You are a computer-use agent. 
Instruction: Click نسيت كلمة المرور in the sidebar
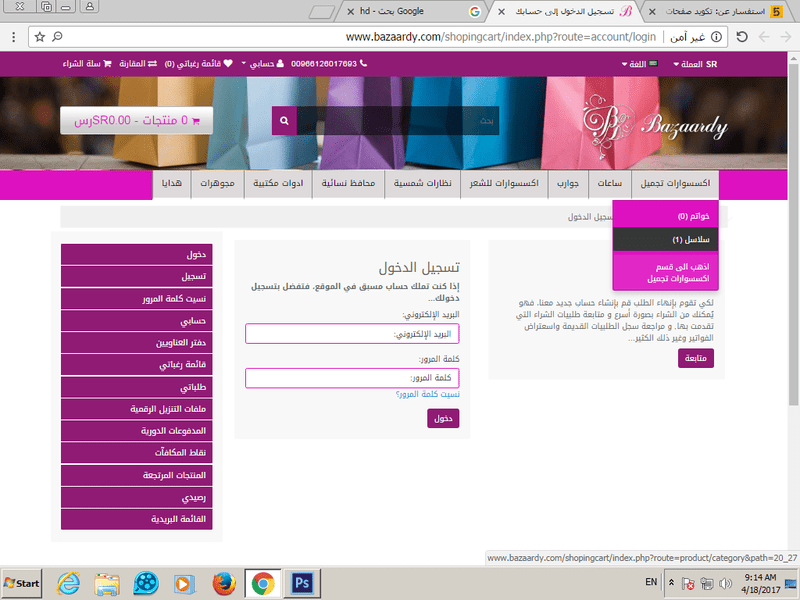click(137, 298)
